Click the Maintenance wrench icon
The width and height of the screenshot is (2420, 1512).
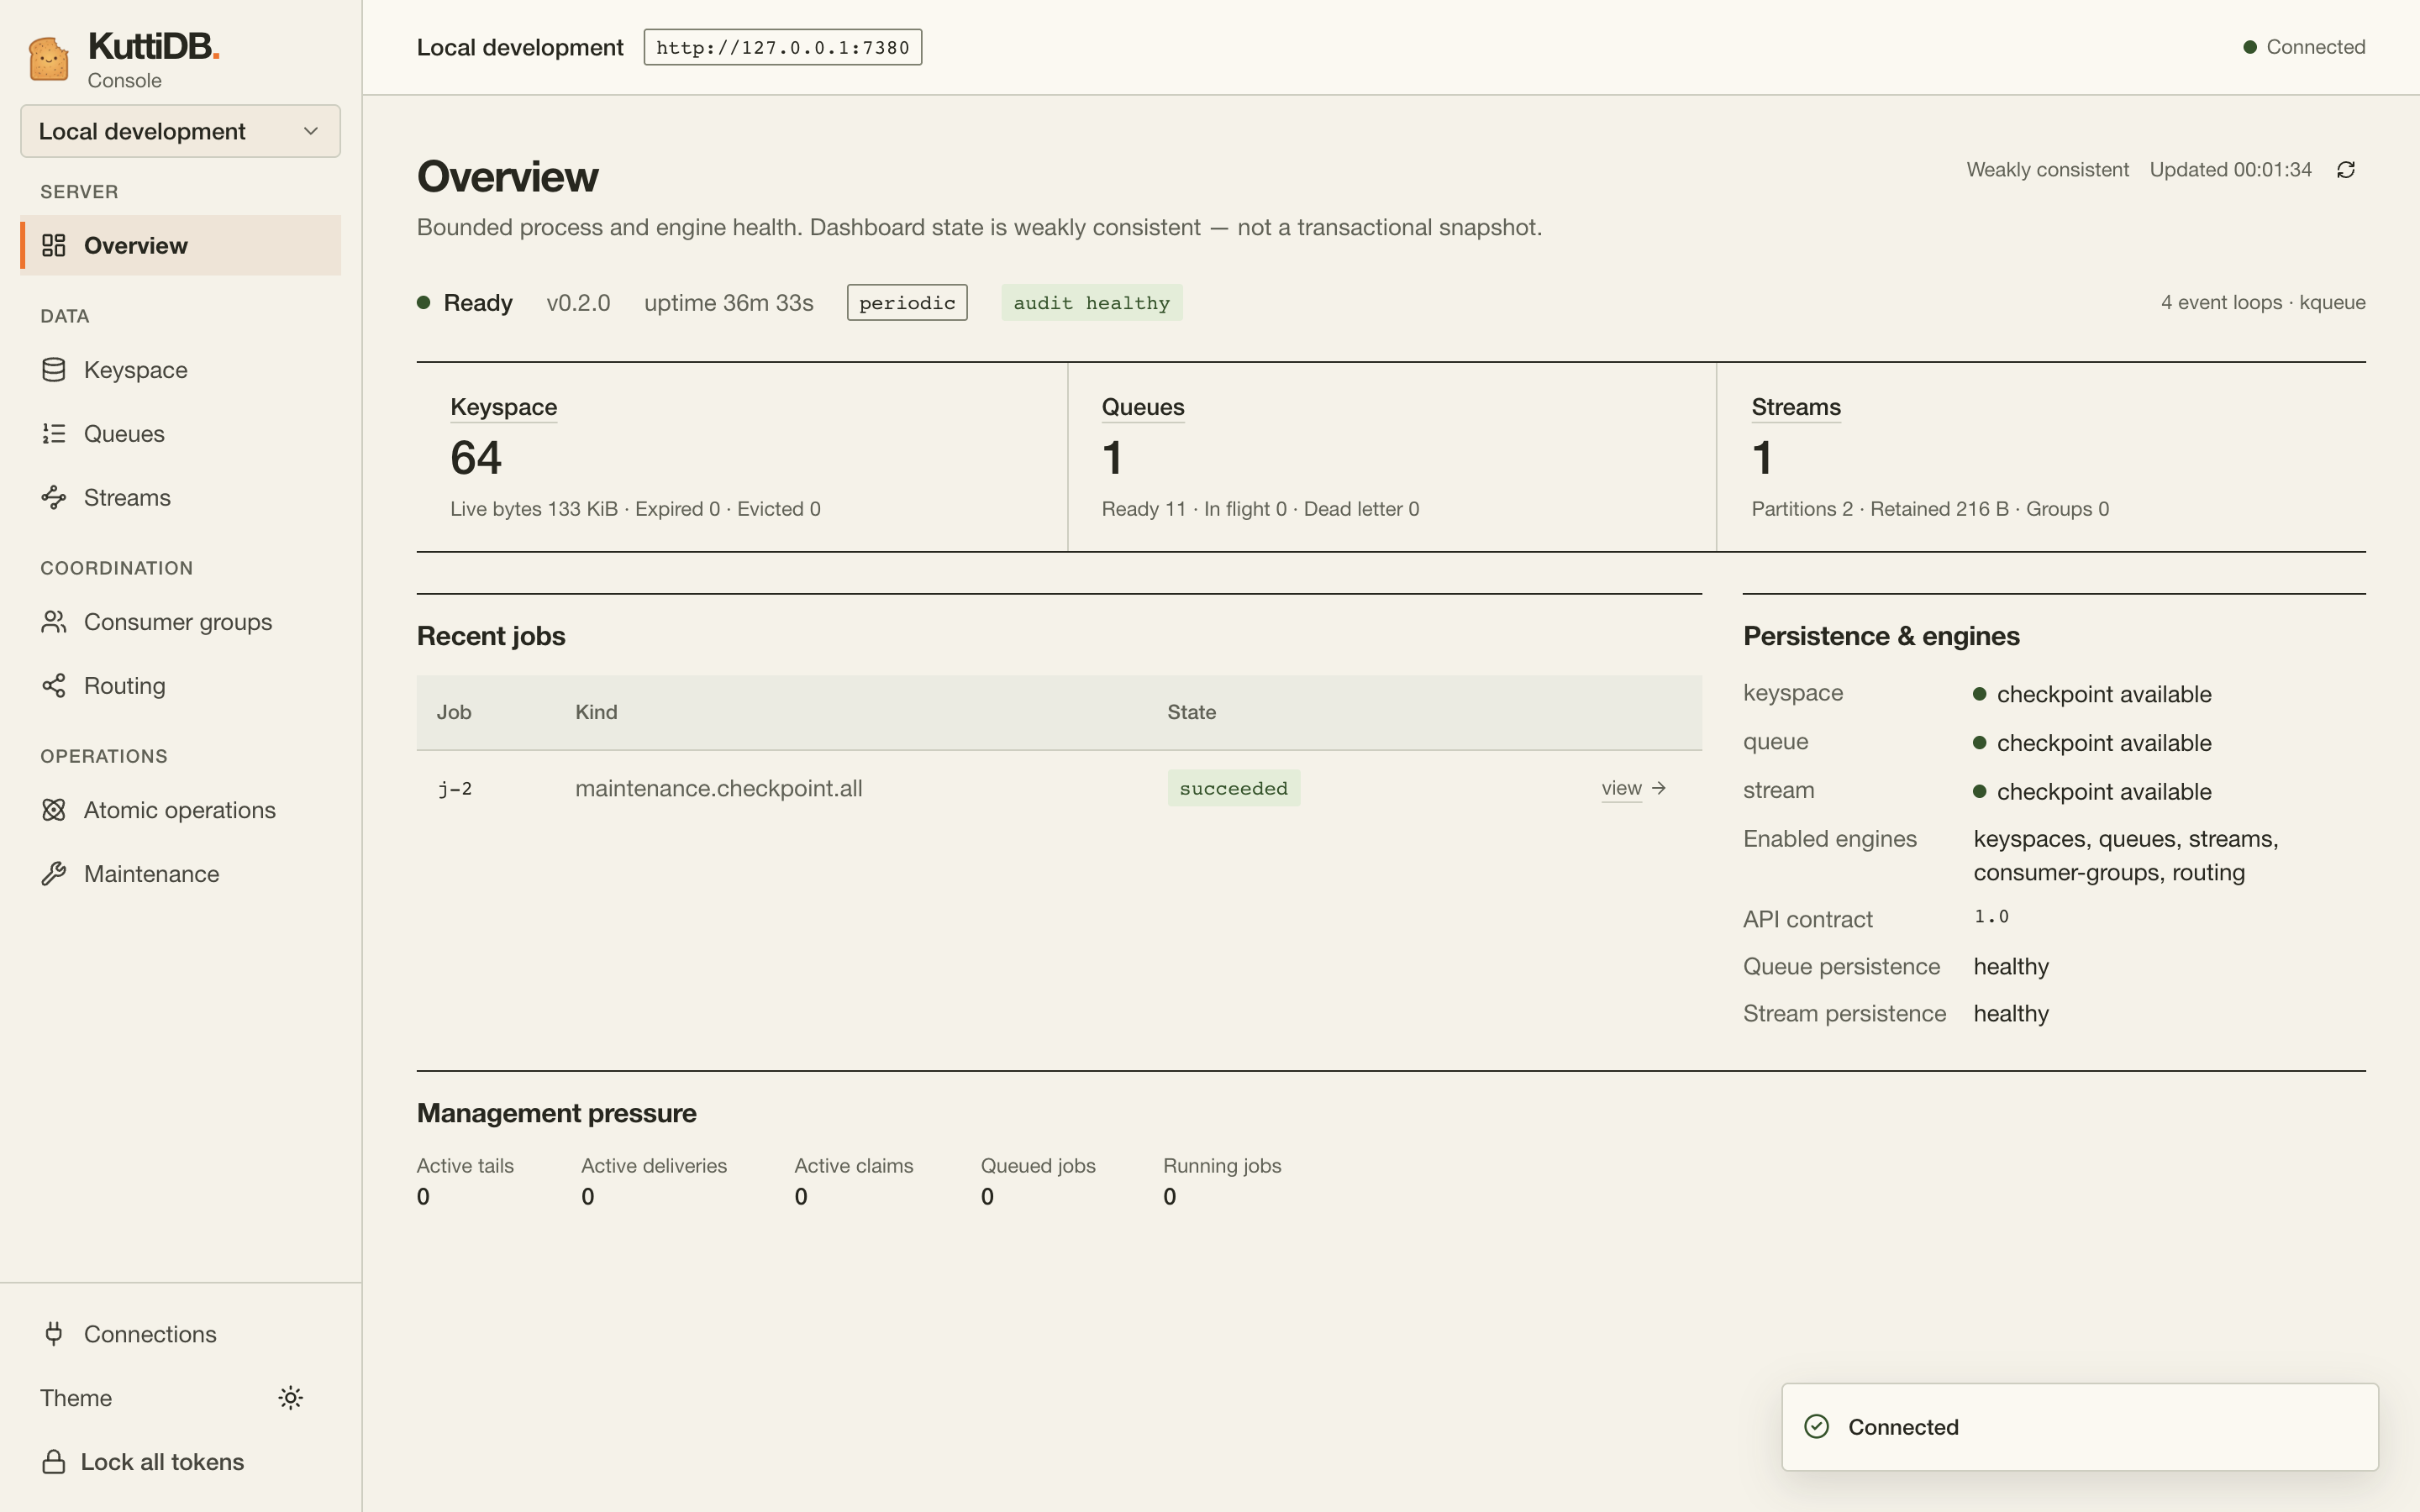click(x=54, y=874)
